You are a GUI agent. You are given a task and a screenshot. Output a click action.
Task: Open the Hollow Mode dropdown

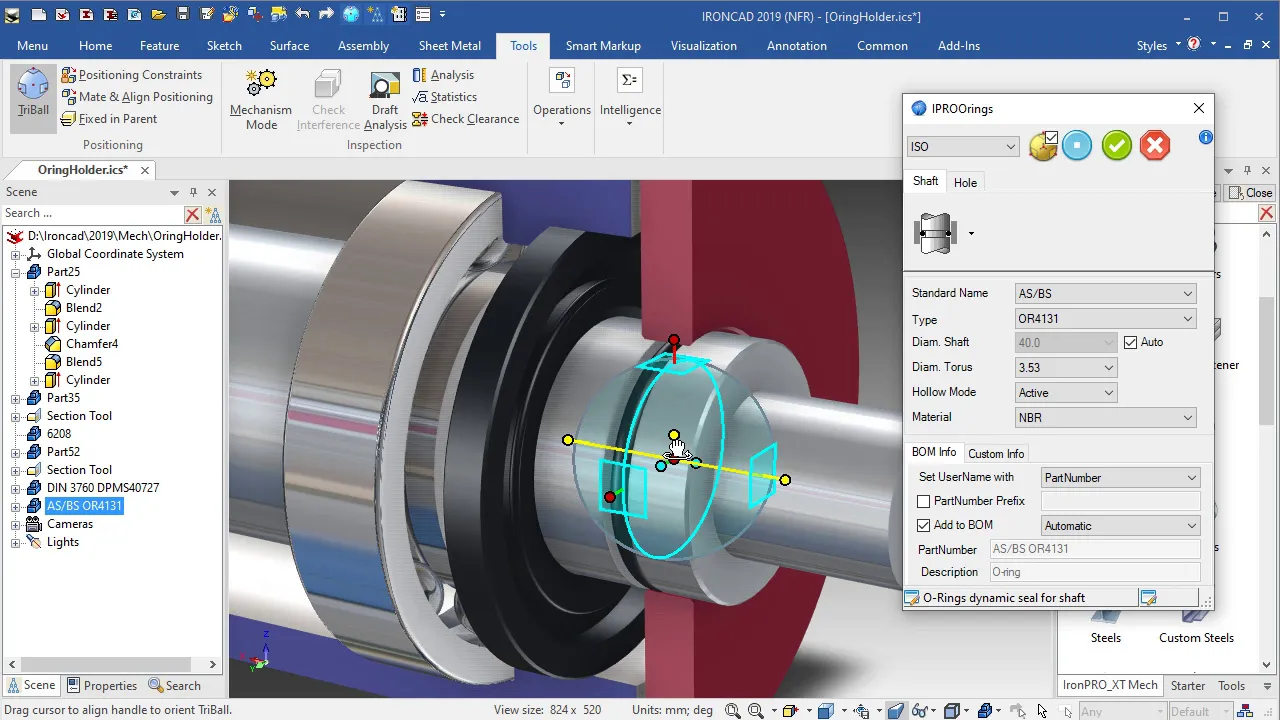tap(1066, 393)
